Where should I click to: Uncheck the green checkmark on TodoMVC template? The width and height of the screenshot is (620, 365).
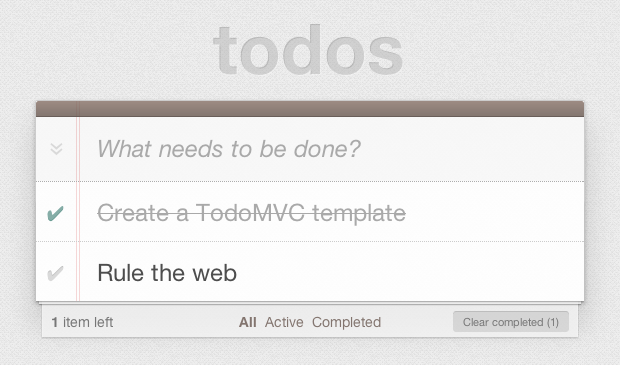pos(55,214)
